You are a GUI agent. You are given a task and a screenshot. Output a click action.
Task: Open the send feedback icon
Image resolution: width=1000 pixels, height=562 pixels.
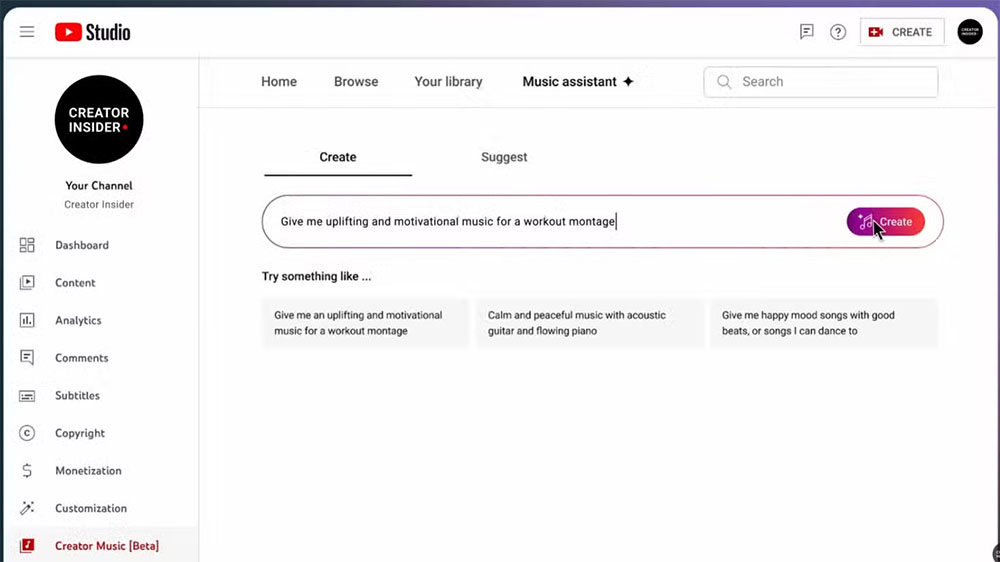807,32
